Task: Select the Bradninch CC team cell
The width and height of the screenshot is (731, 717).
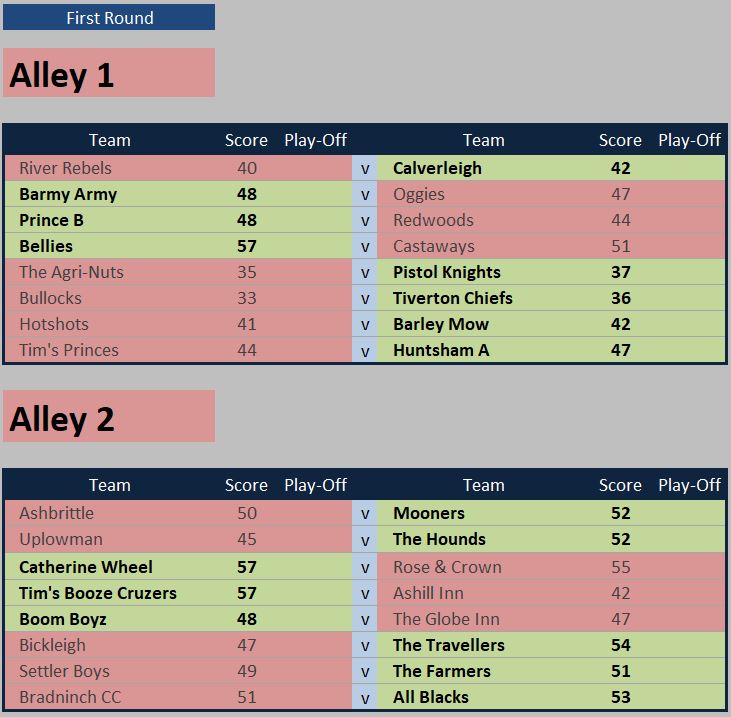Action: coord(110,697)
